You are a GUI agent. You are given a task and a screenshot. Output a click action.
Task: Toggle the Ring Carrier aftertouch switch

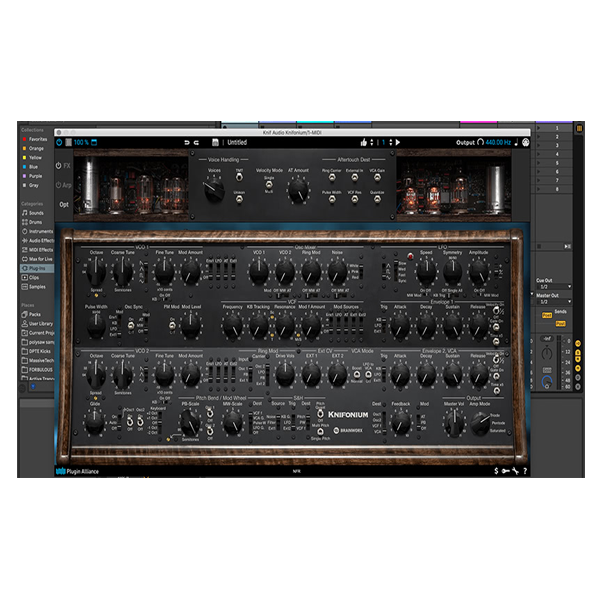coord(332,177)
